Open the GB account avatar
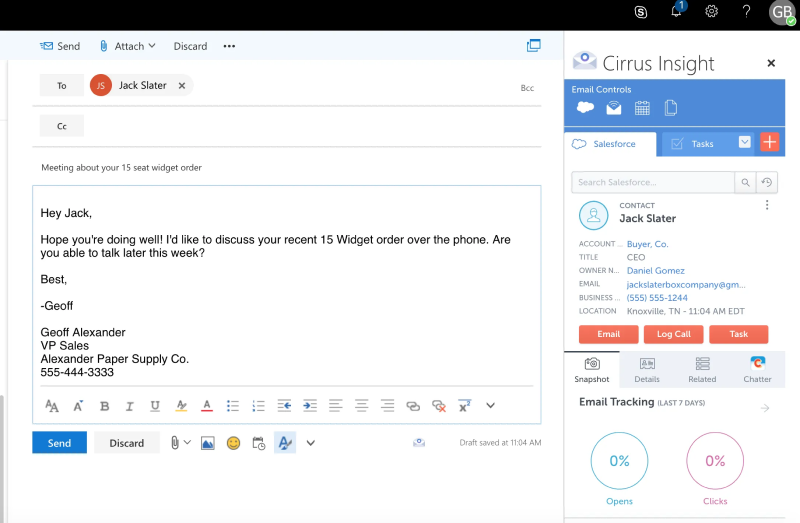800x523 pixels. coord(782,12)
